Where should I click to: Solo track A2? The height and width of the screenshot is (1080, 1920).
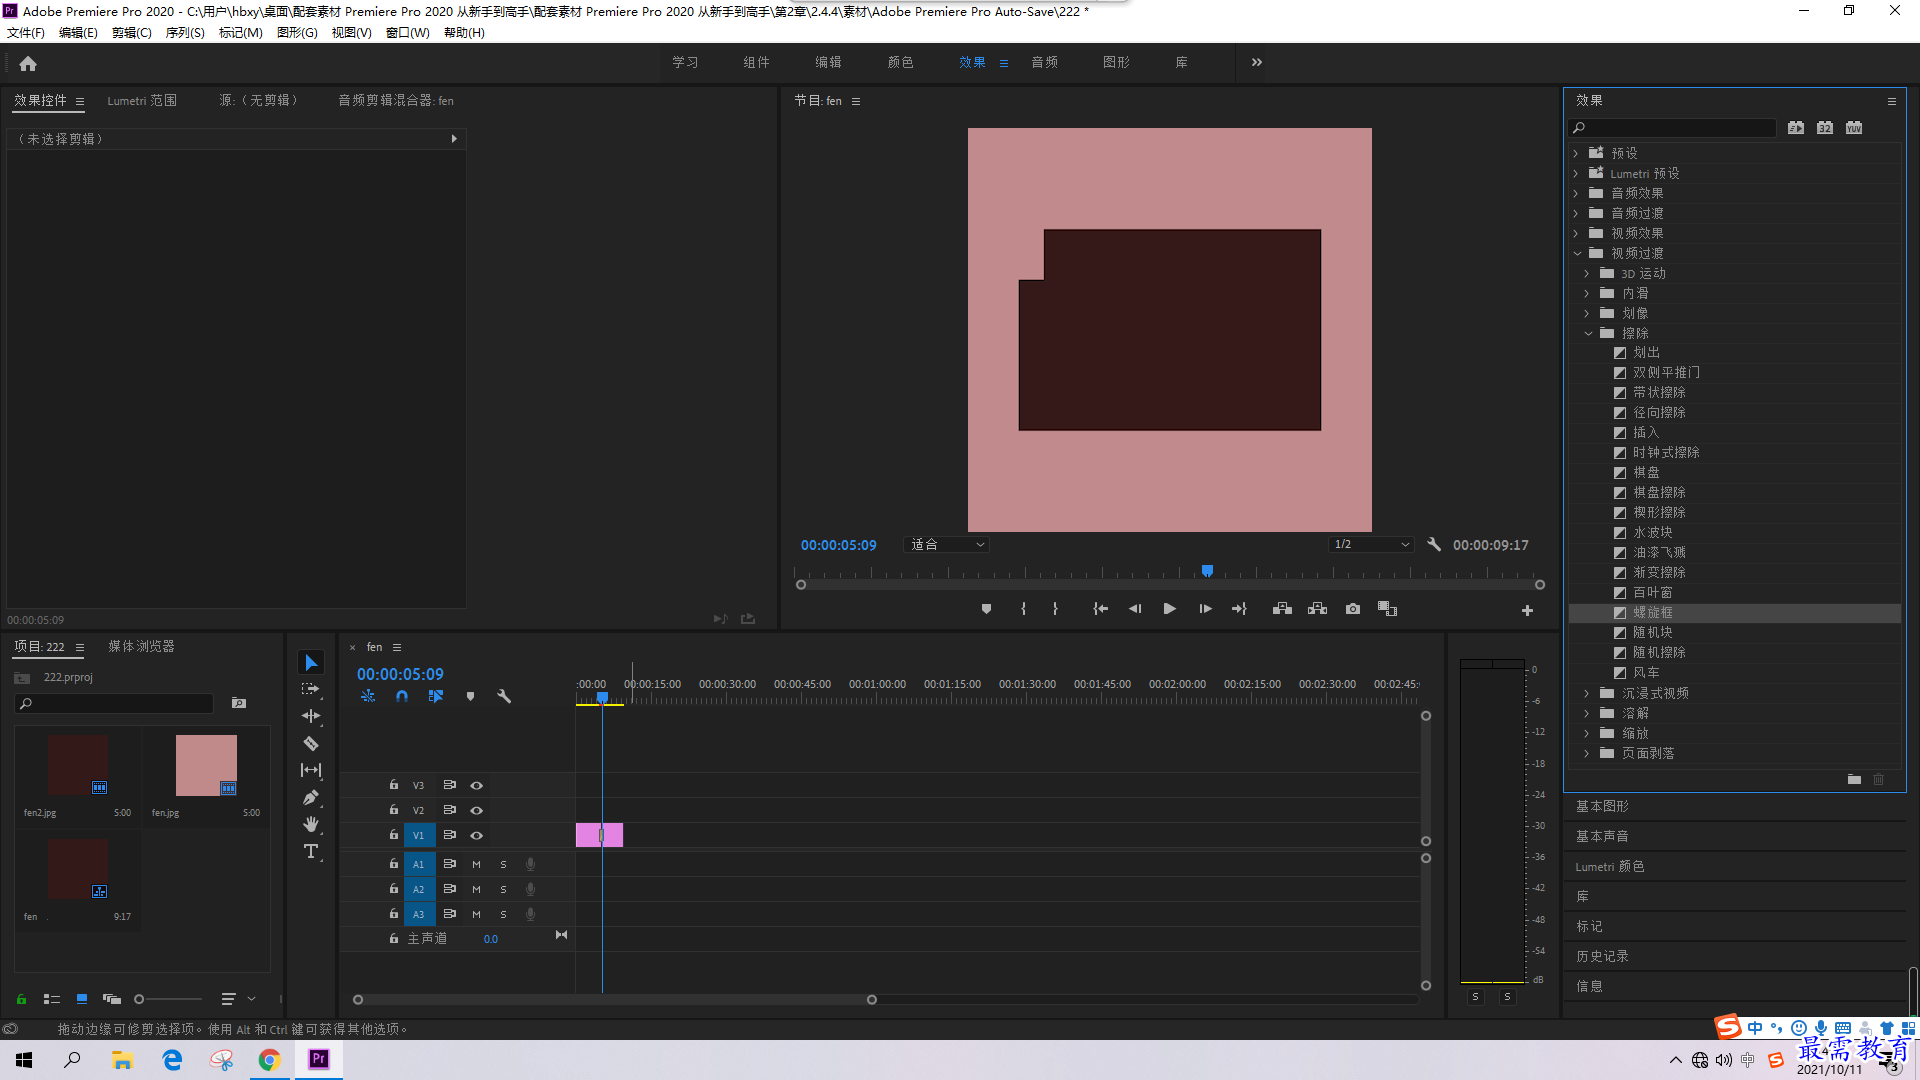click(503, 889)
